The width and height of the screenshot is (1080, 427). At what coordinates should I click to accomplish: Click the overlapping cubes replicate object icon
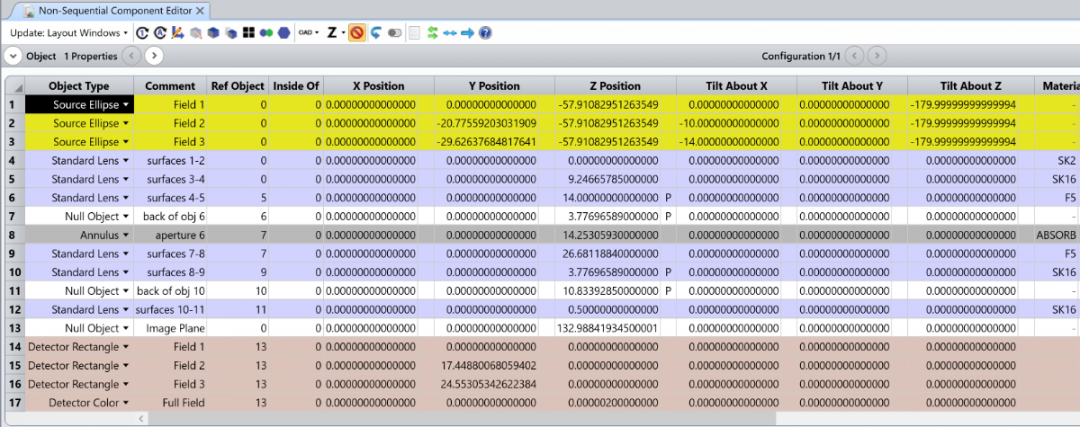coord(231,32)
